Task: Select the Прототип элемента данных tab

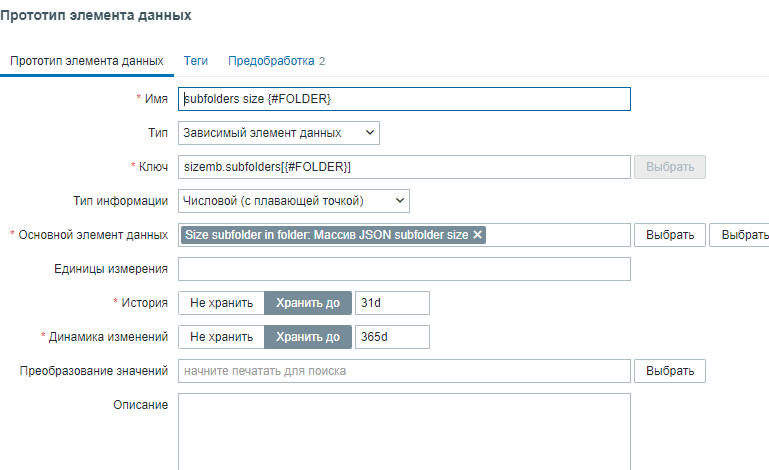Action: 87,61
